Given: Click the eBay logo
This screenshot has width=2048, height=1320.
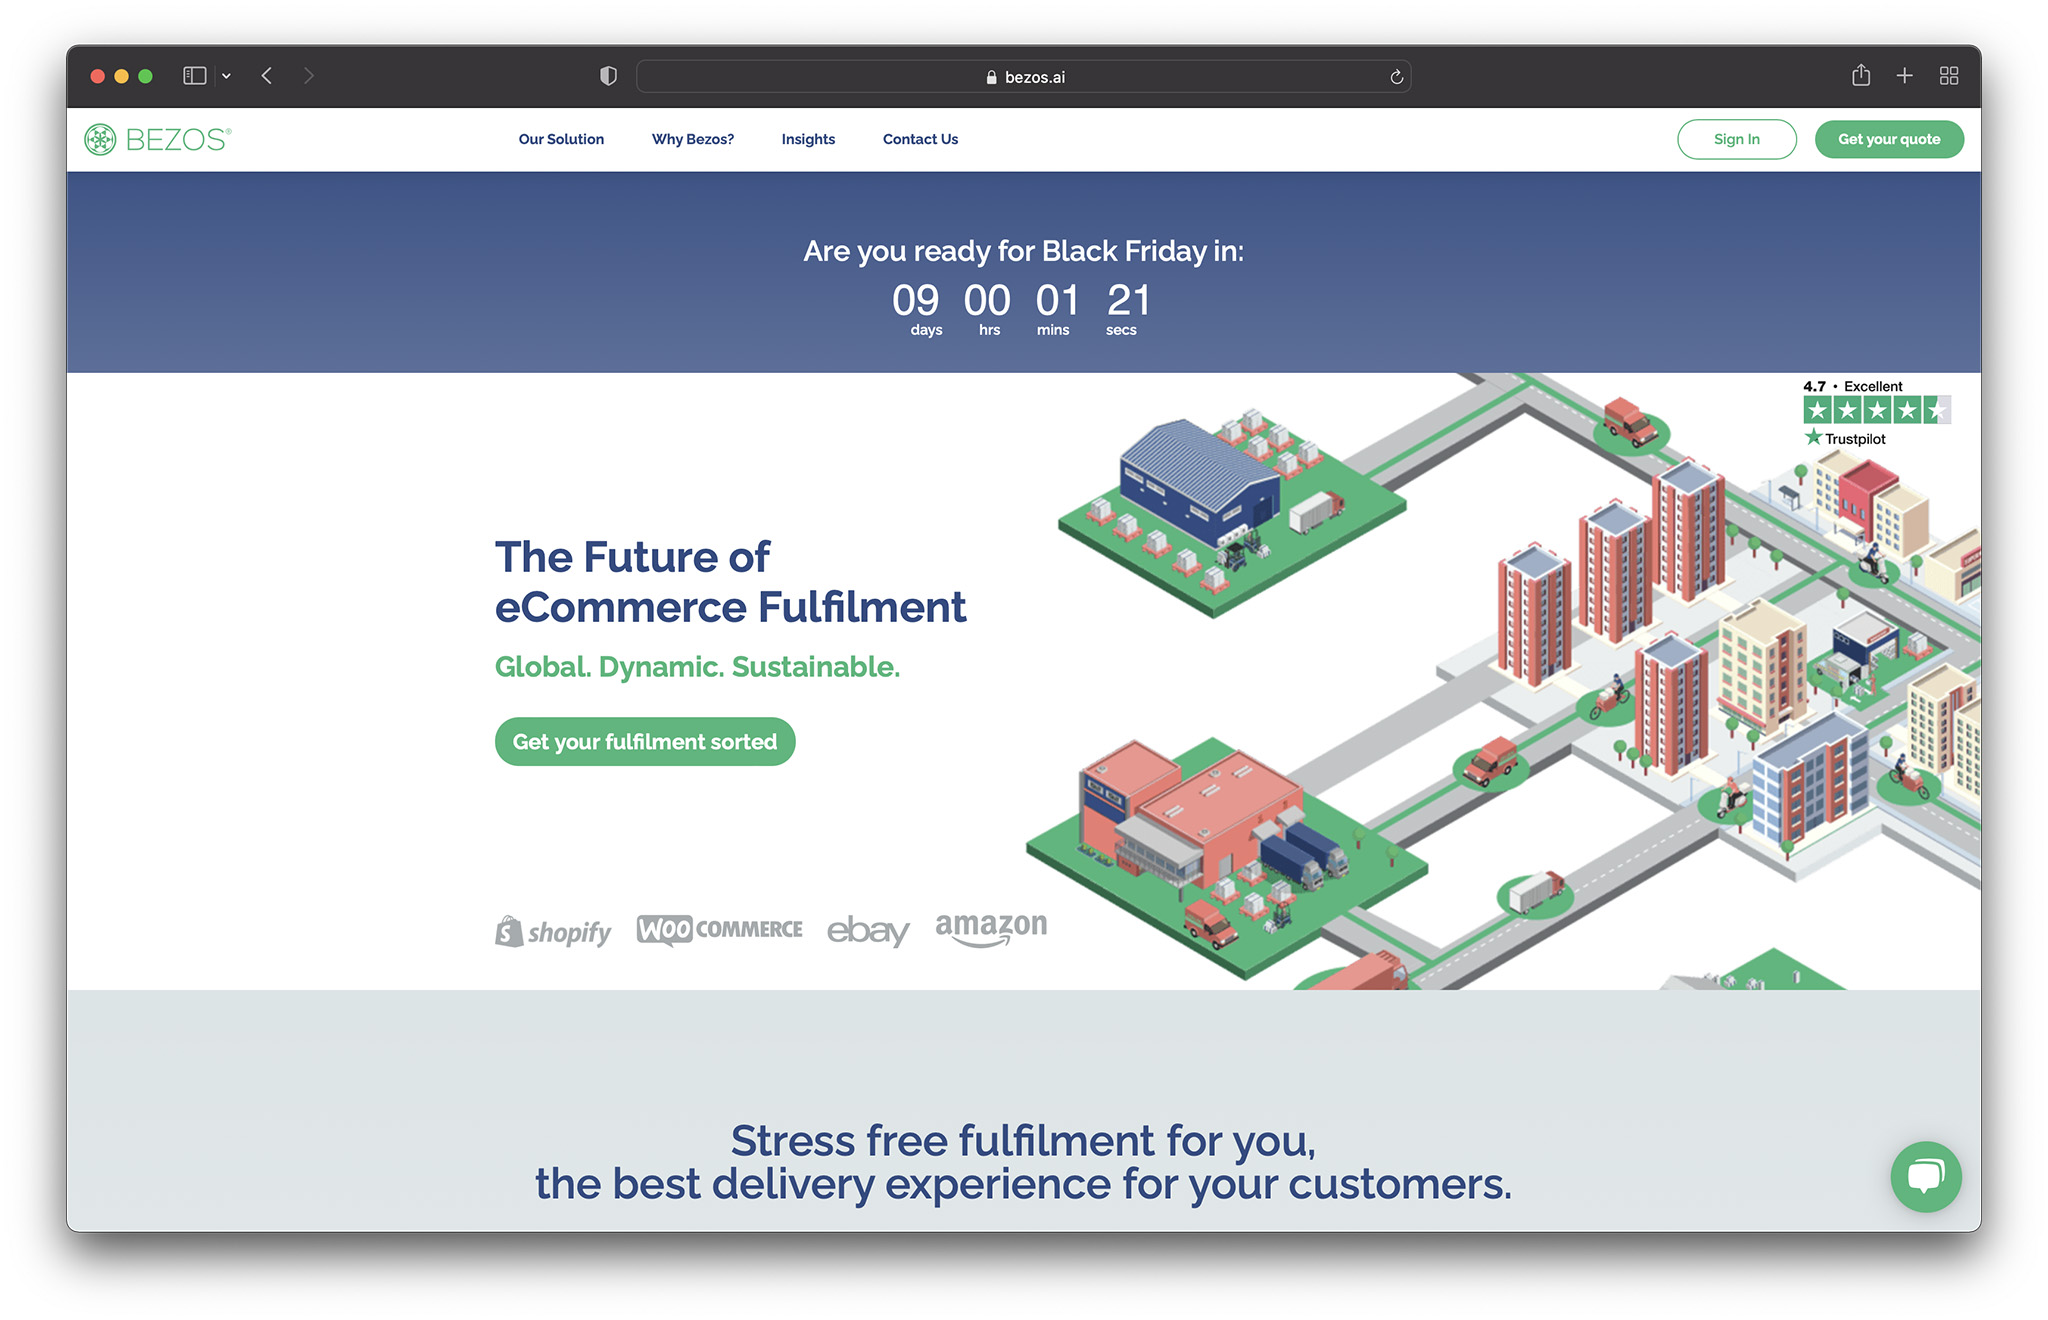Looking at the screenshot, I should pyautogui.click(x=867, y=930).
